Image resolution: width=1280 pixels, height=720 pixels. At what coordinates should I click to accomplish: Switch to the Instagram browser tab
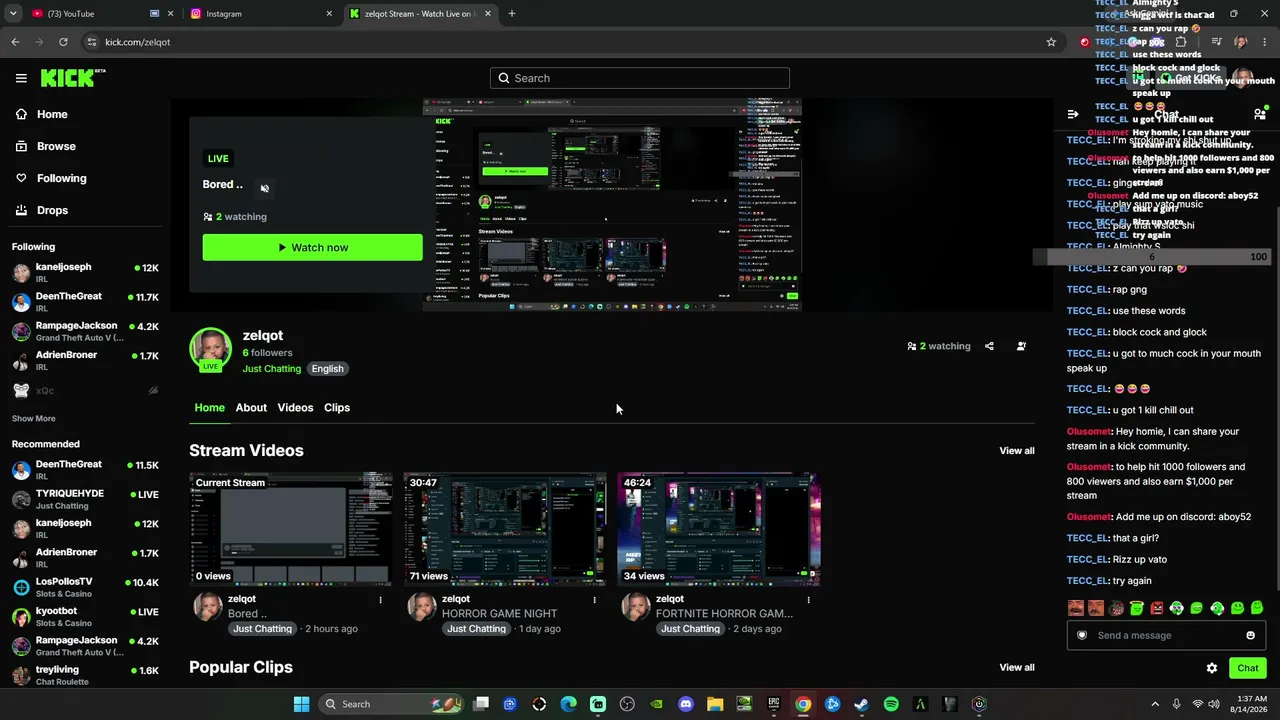pos(262,14)
